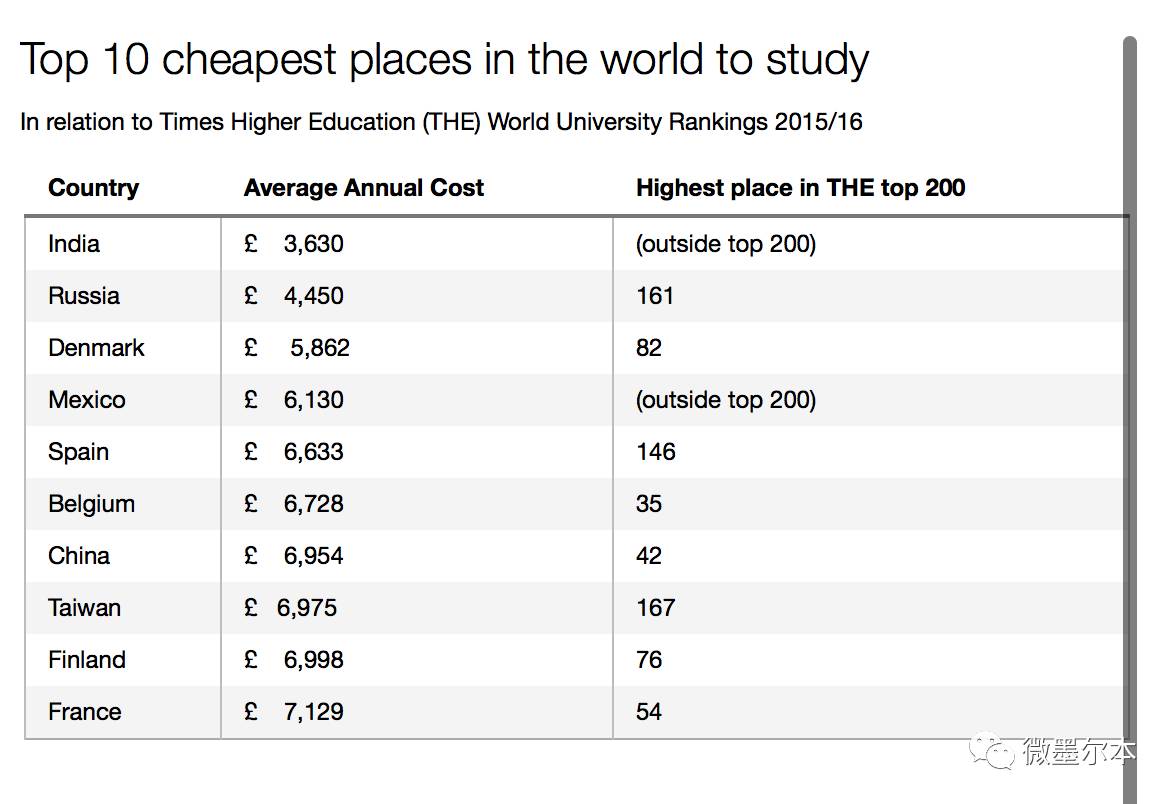The width and height of the screenshot is (1176, 804).
Task: Click Belgium's ranking value 35
Action: point(649,504)
